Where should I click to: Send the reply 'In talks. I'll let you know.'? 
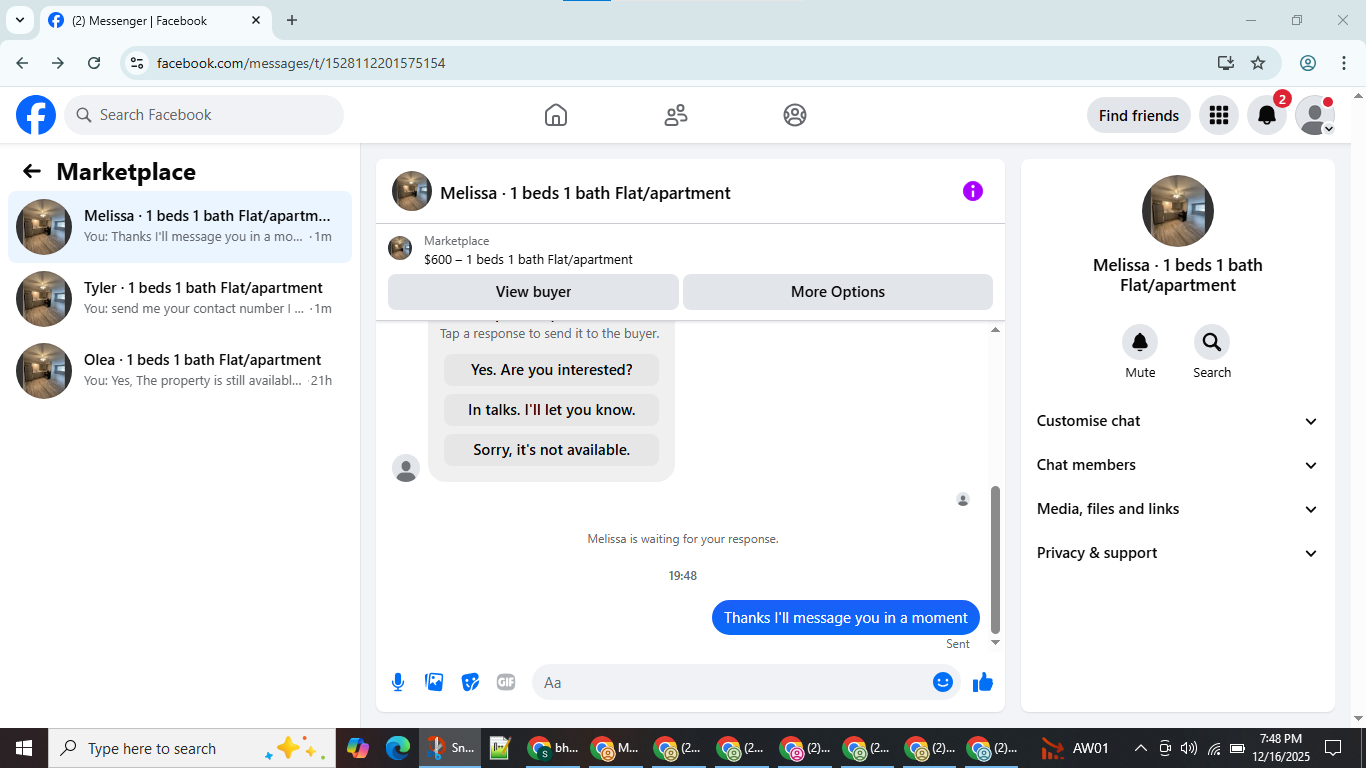click(x=552, y=410)
